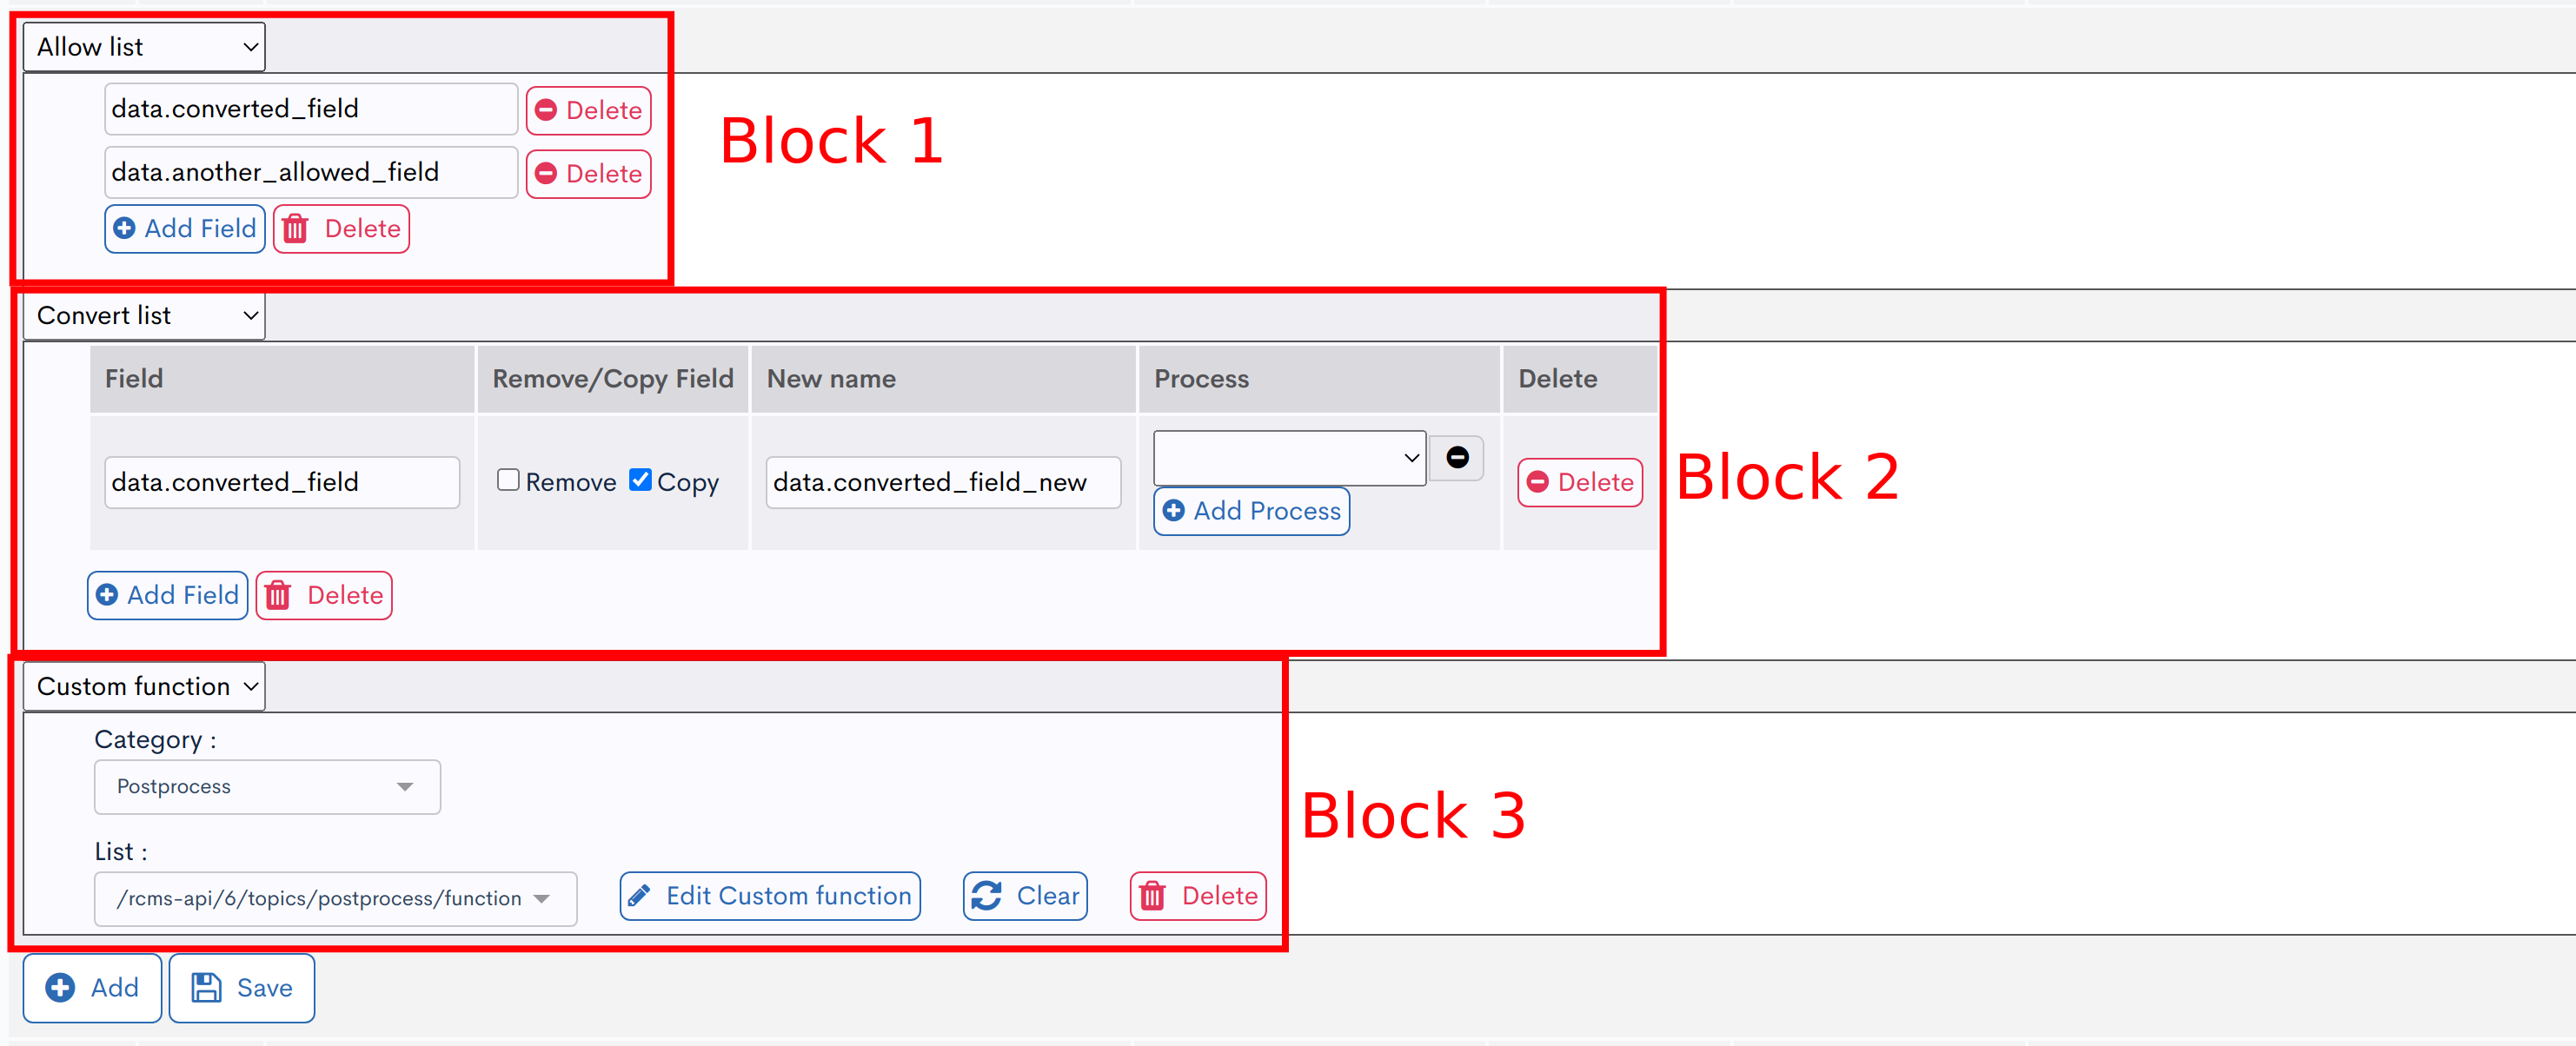Image resolution: width=2576 pixels, height=1046 pixels.
Task: Click the bottom Add plus button
Action: pos(92,988)
